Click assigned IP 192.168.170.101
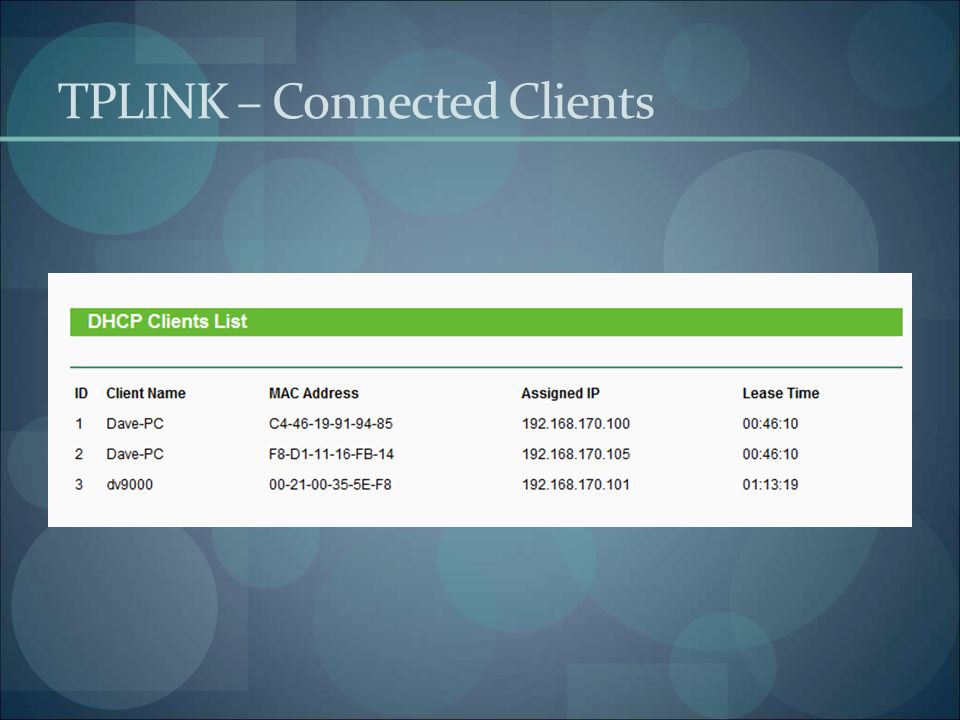 coord(576,485)
